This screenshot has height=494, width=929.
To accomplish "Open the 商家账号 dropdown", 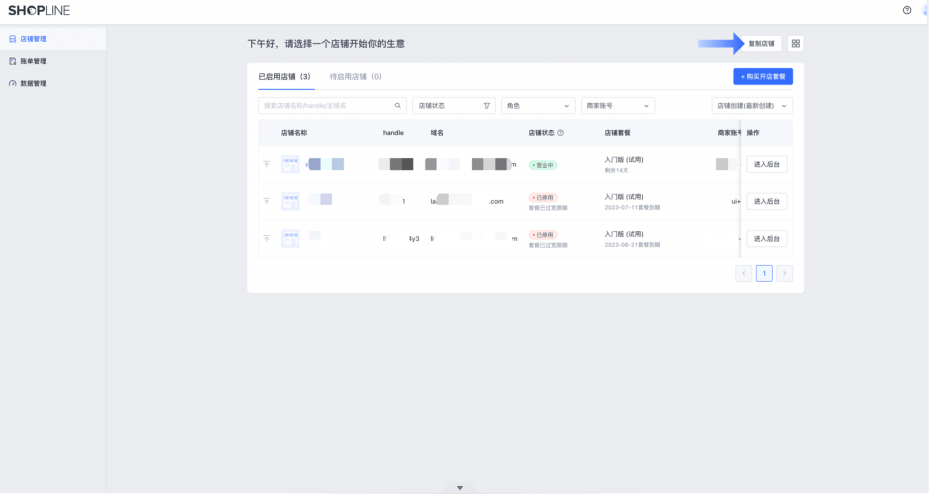I will click(617, 105).
